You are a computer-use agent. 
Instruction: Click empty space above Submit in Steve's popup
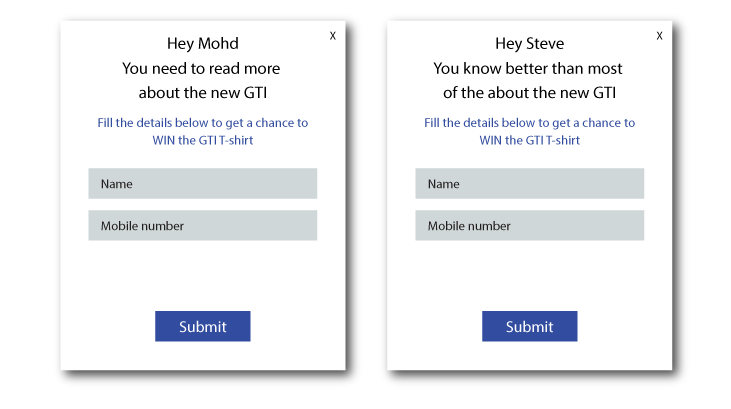tap(529, 275)
